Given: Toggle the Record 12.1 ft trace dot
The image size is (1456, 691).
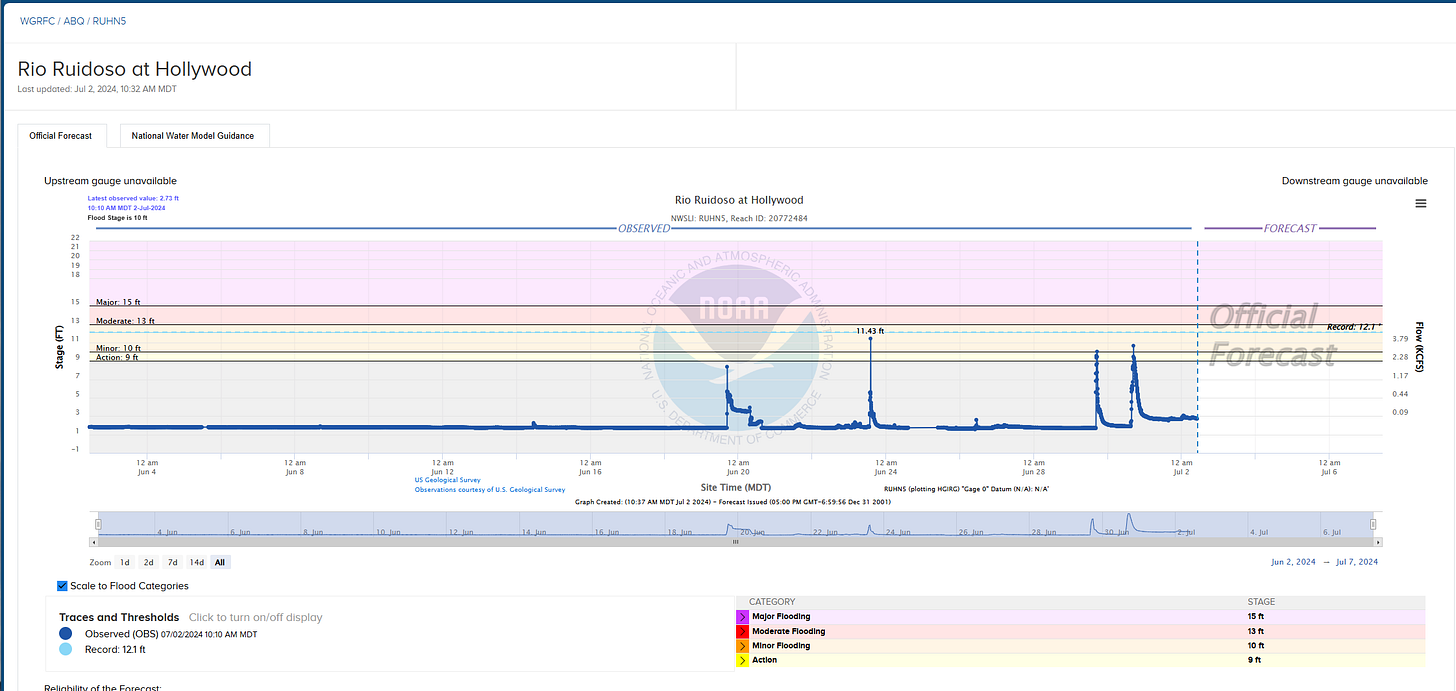Looking at the screenshot, I should tap(65, 649).
